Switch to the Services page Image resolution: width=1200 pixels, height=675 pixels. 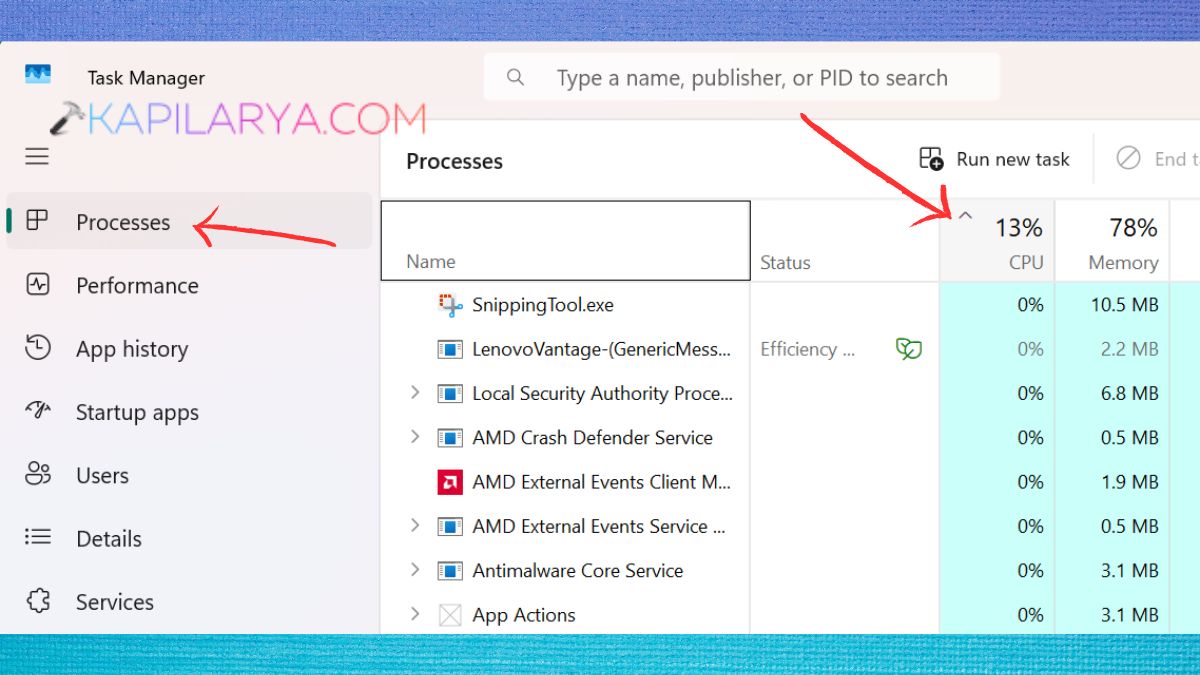[x=189, y=601]
